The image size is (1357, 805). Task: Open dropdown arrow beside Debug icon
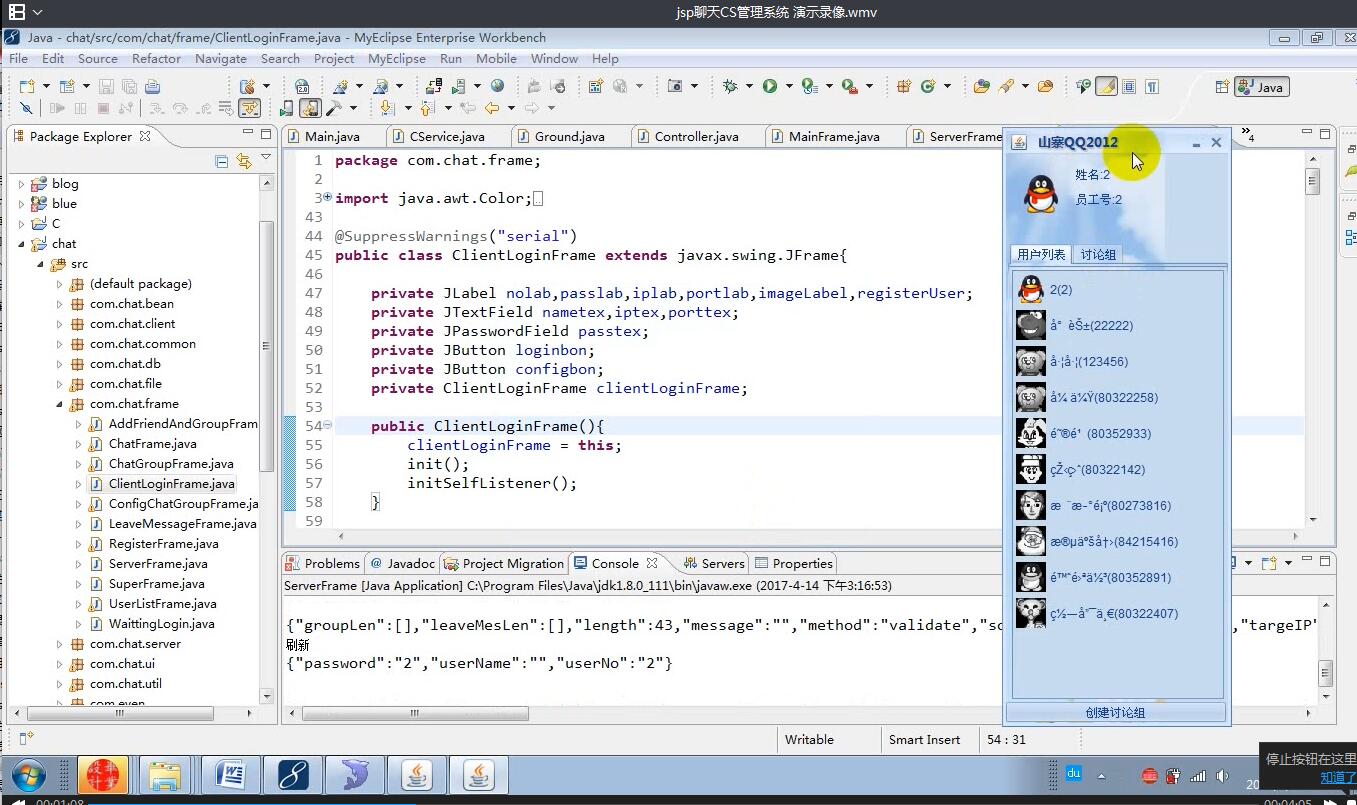click(x=749, y=86)
